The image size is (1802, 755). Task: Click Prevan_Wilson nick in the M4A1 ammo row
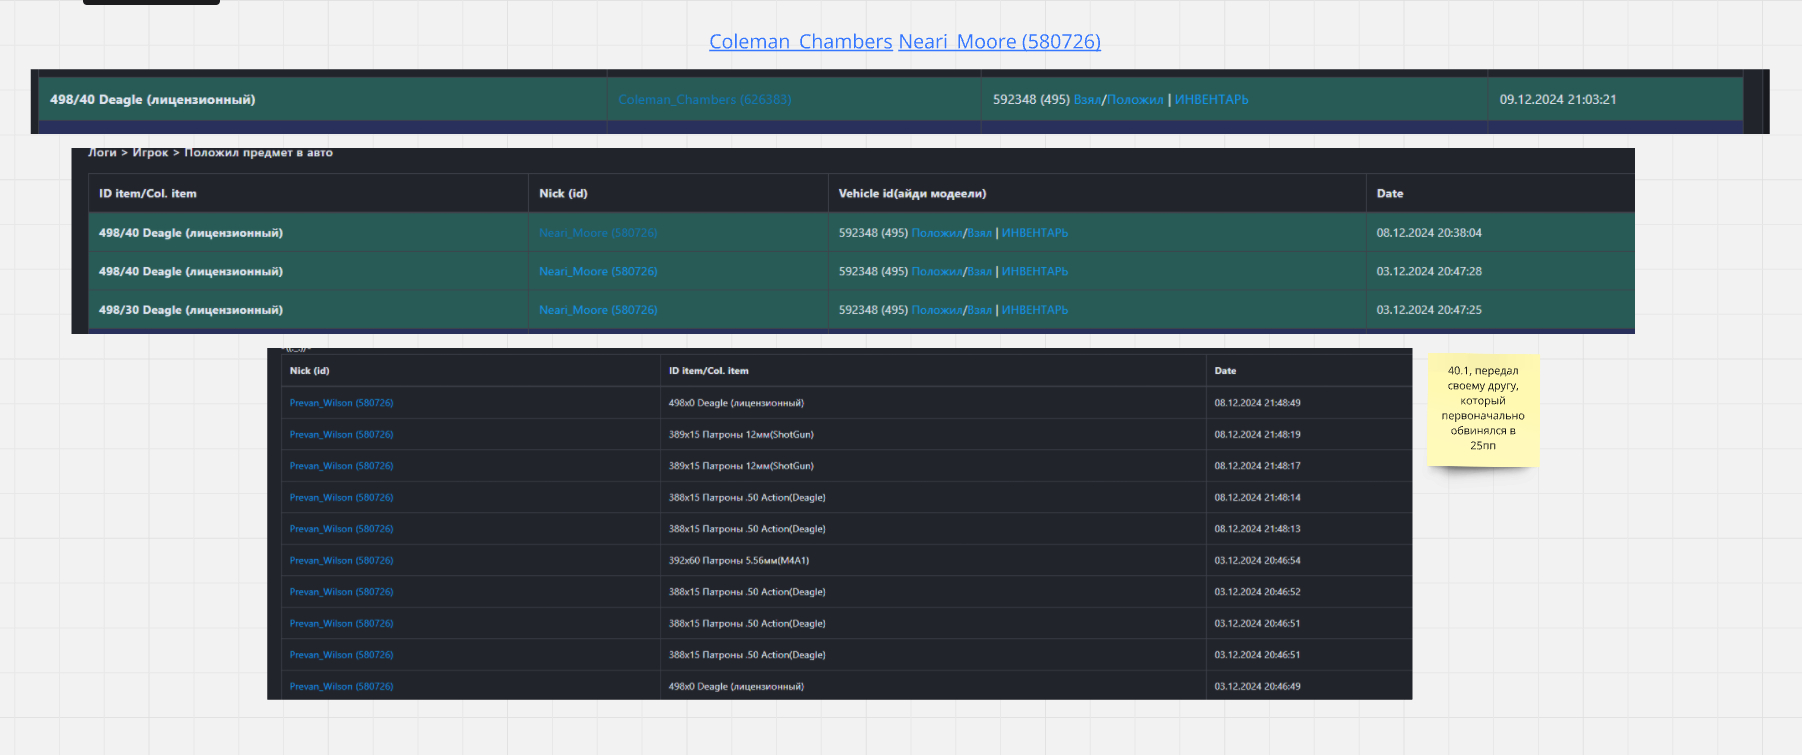point(341,561)
